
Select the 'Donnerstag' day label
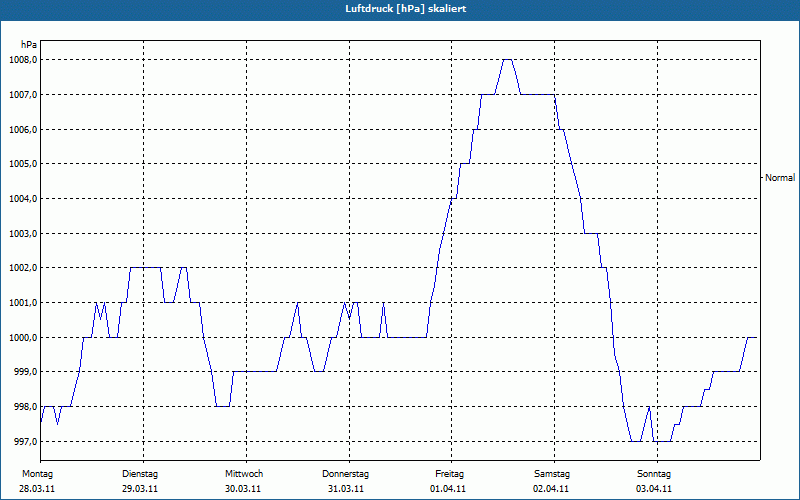(x=345, y=474)
